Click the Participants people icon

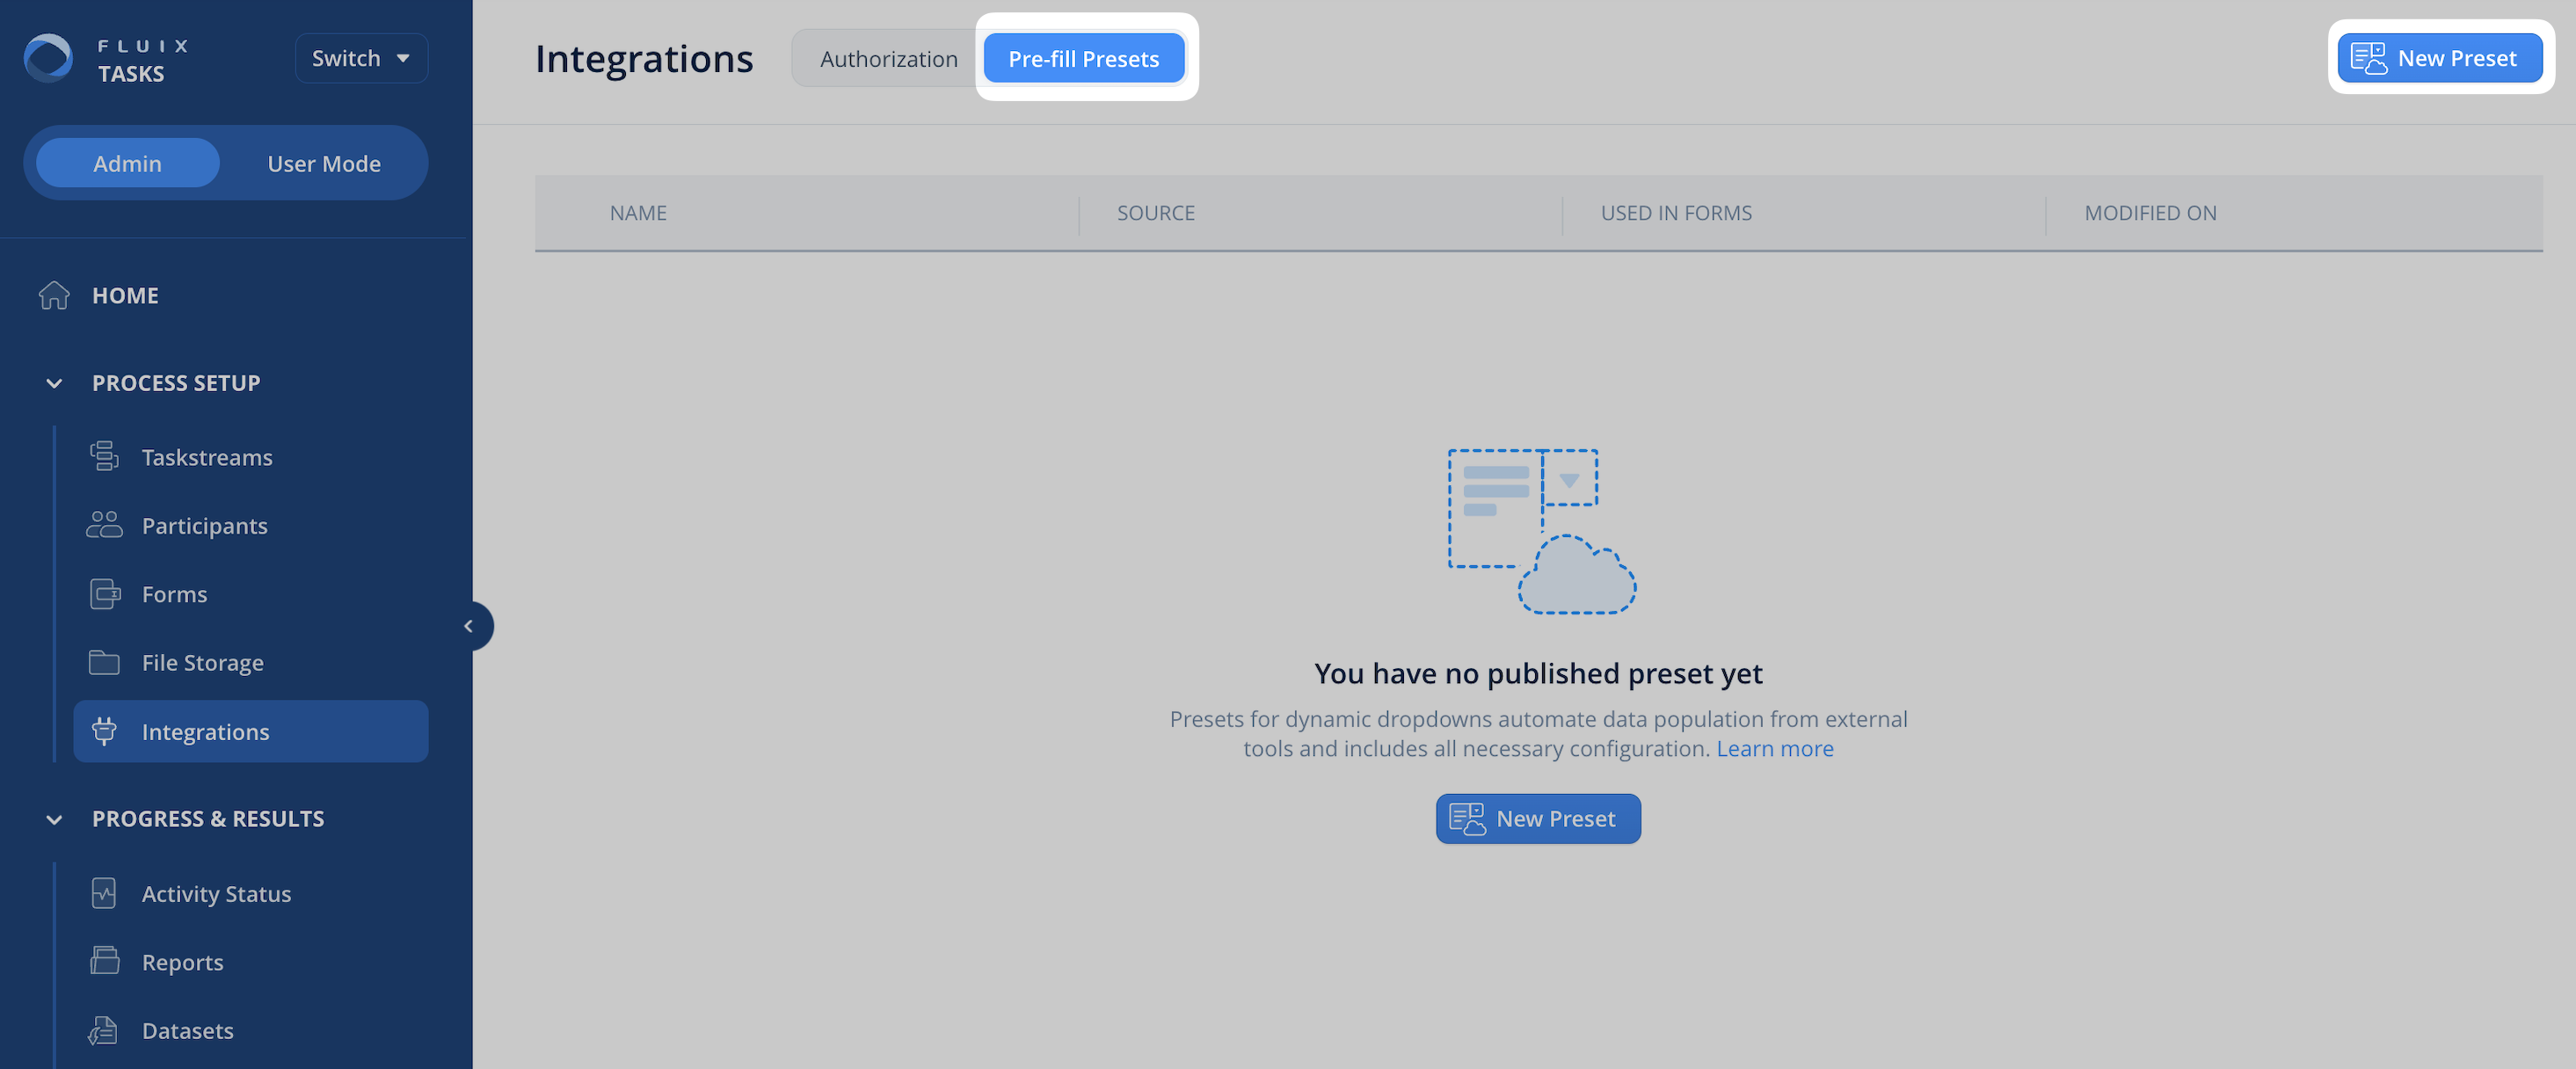[104, 525]
